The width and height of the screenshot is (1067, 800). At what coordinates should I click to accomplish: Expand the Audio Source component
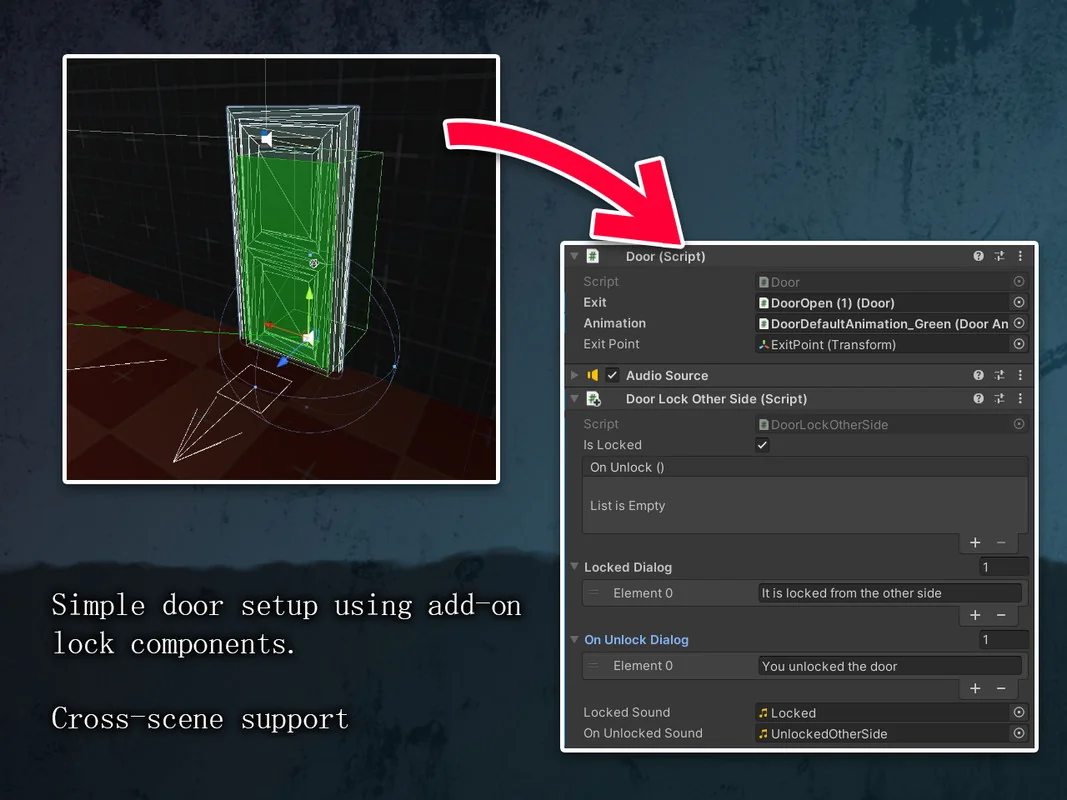point(574,376)
